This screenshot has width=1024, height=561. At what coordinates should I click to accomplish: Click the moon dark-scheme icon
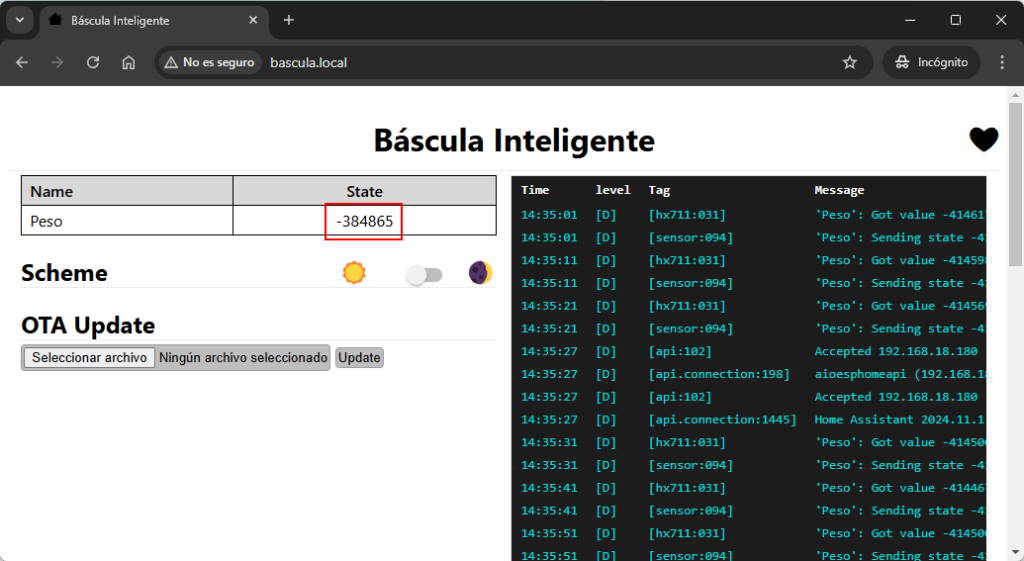(480, 273)
